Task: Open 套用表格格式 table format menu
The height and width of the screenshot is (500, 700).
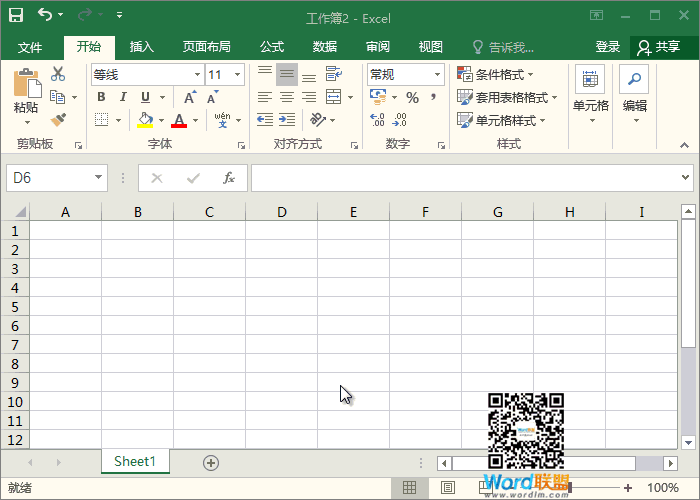Action: [x=507, y=97]
